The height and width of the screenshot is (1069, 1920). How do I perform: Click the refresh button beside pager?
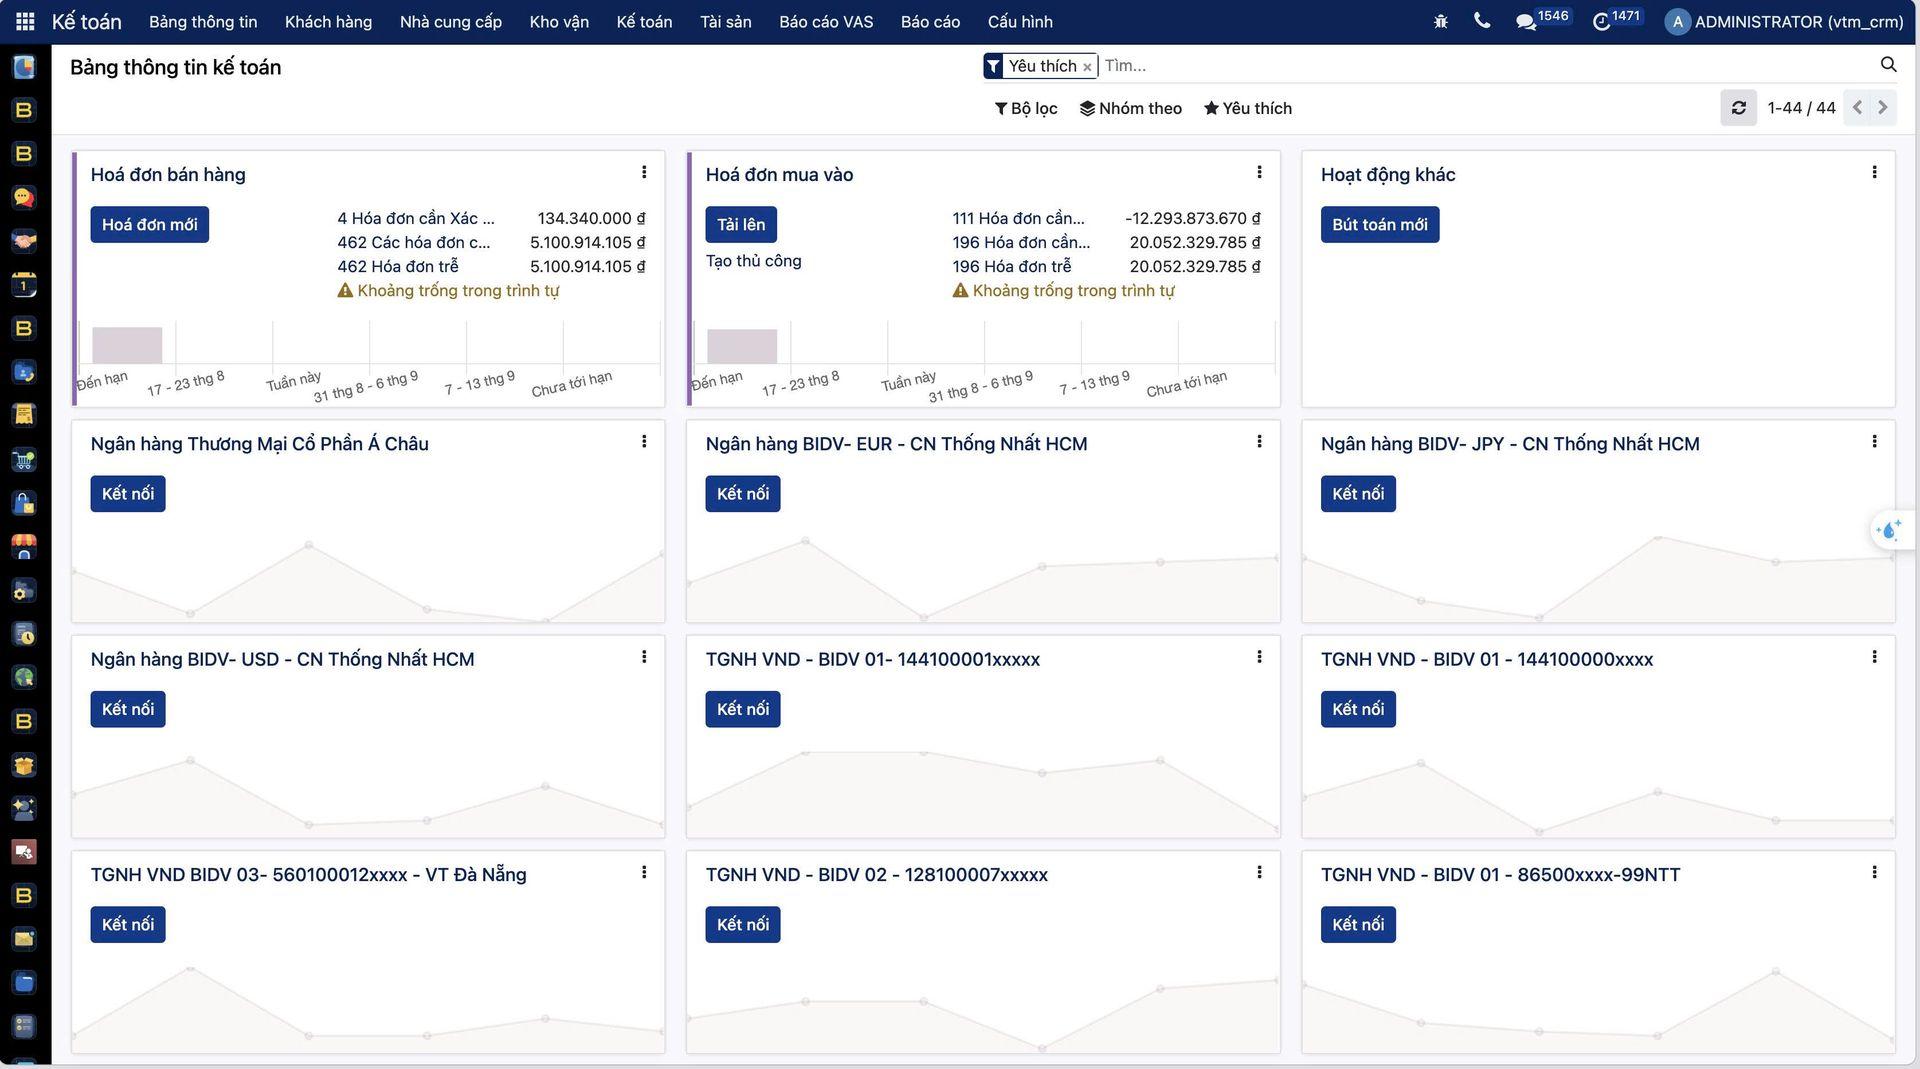point(1738,108)
